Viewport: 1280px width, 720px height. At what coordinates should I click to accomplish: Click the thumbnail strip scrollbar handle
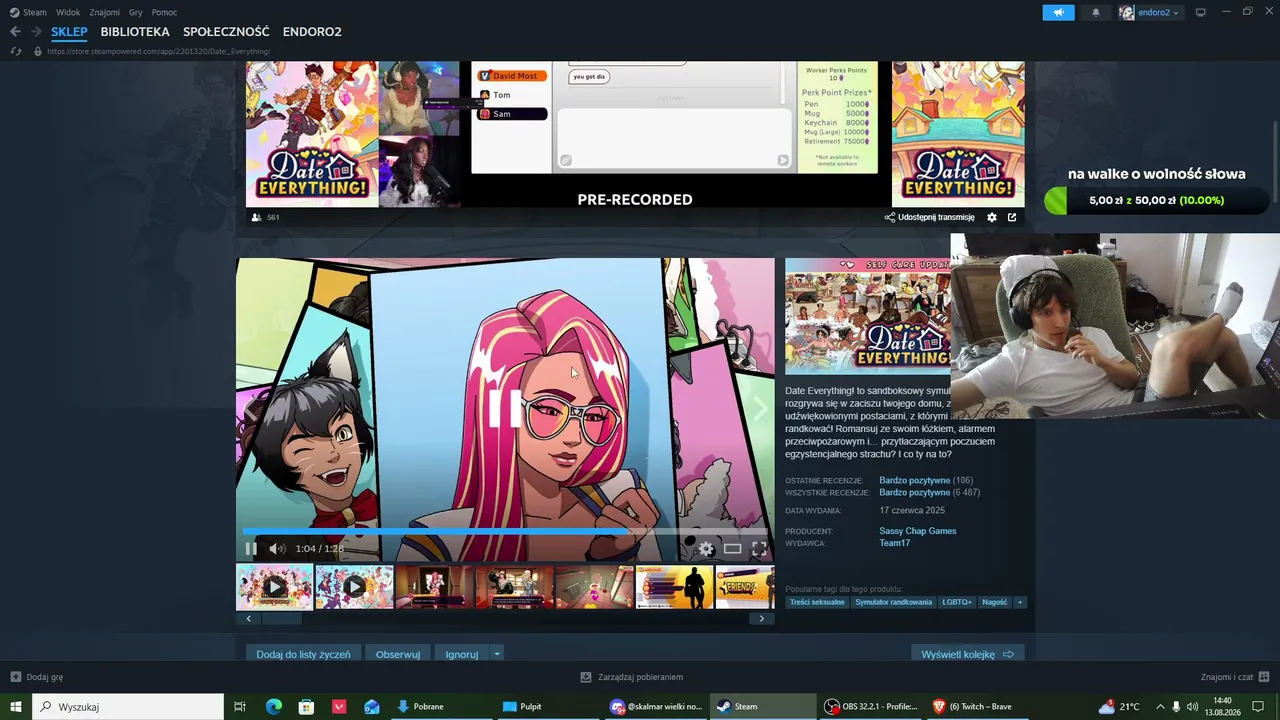tap(281, 618)
